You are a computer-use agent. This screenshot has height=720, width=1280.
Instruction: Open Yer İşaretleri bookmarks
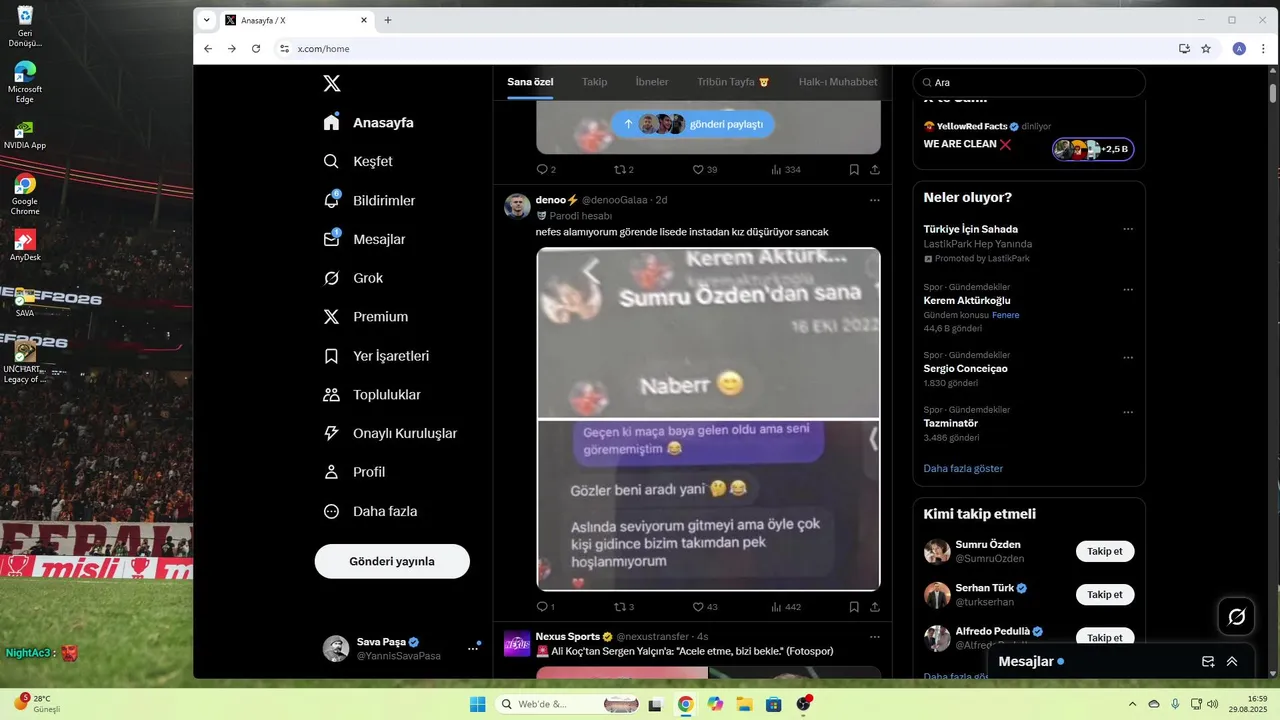[x=376, y=356]
